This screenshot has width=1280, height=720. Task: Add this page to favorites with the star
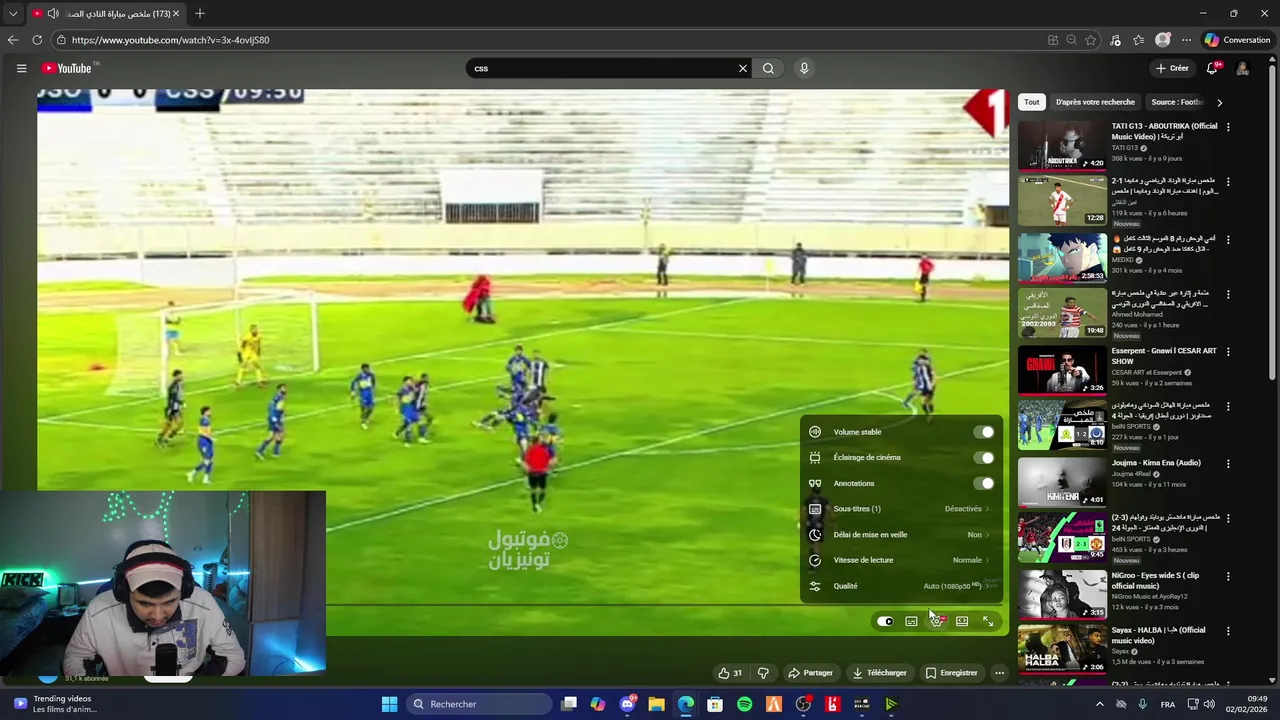coord(1091,40)
